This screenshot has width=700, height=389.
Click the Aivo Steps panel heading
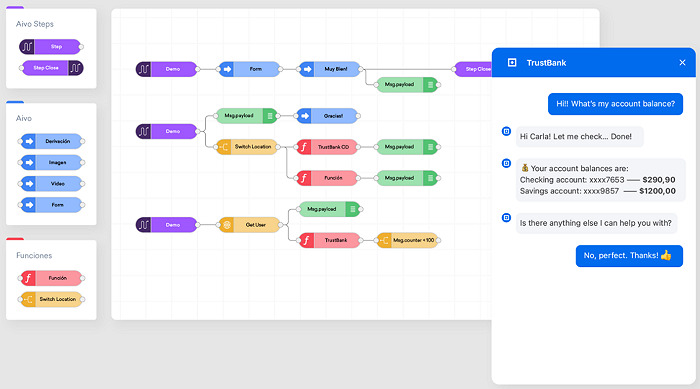(x=35, y=24)
